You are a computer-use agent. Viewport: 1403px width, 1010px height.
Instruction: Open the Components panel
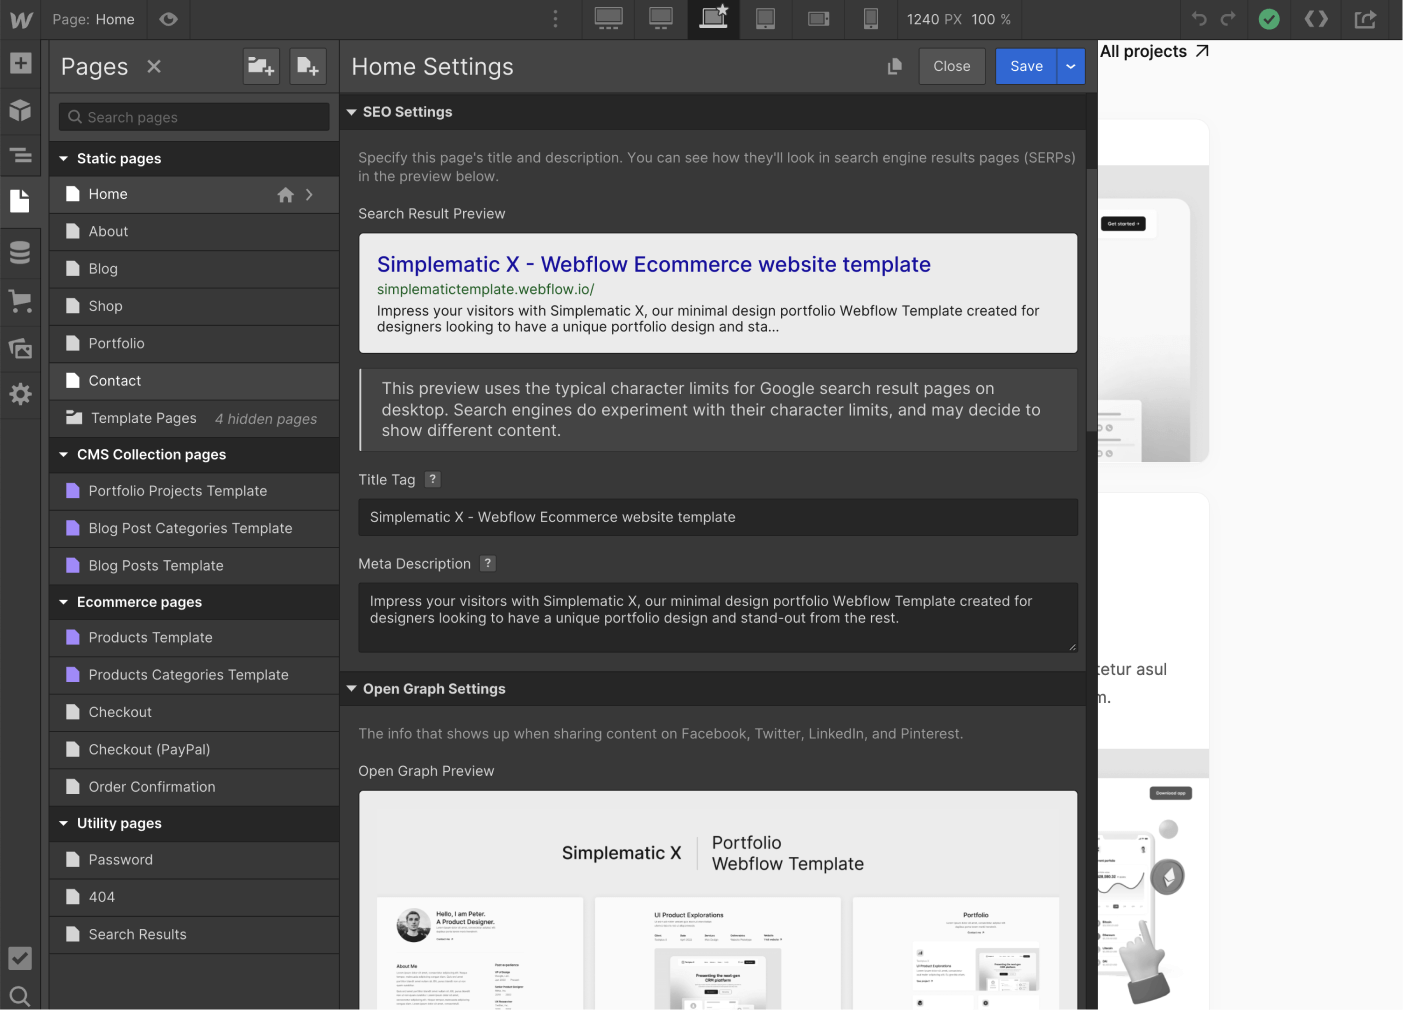(x=20, y=110)
